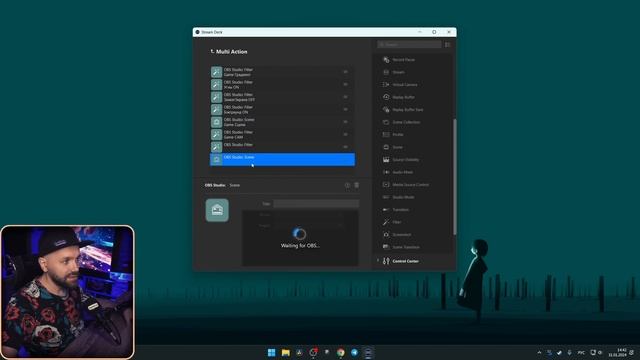This screenshot has height=360, width=640.
Task: Focus the Title input field
Action: tap(316, 204)
